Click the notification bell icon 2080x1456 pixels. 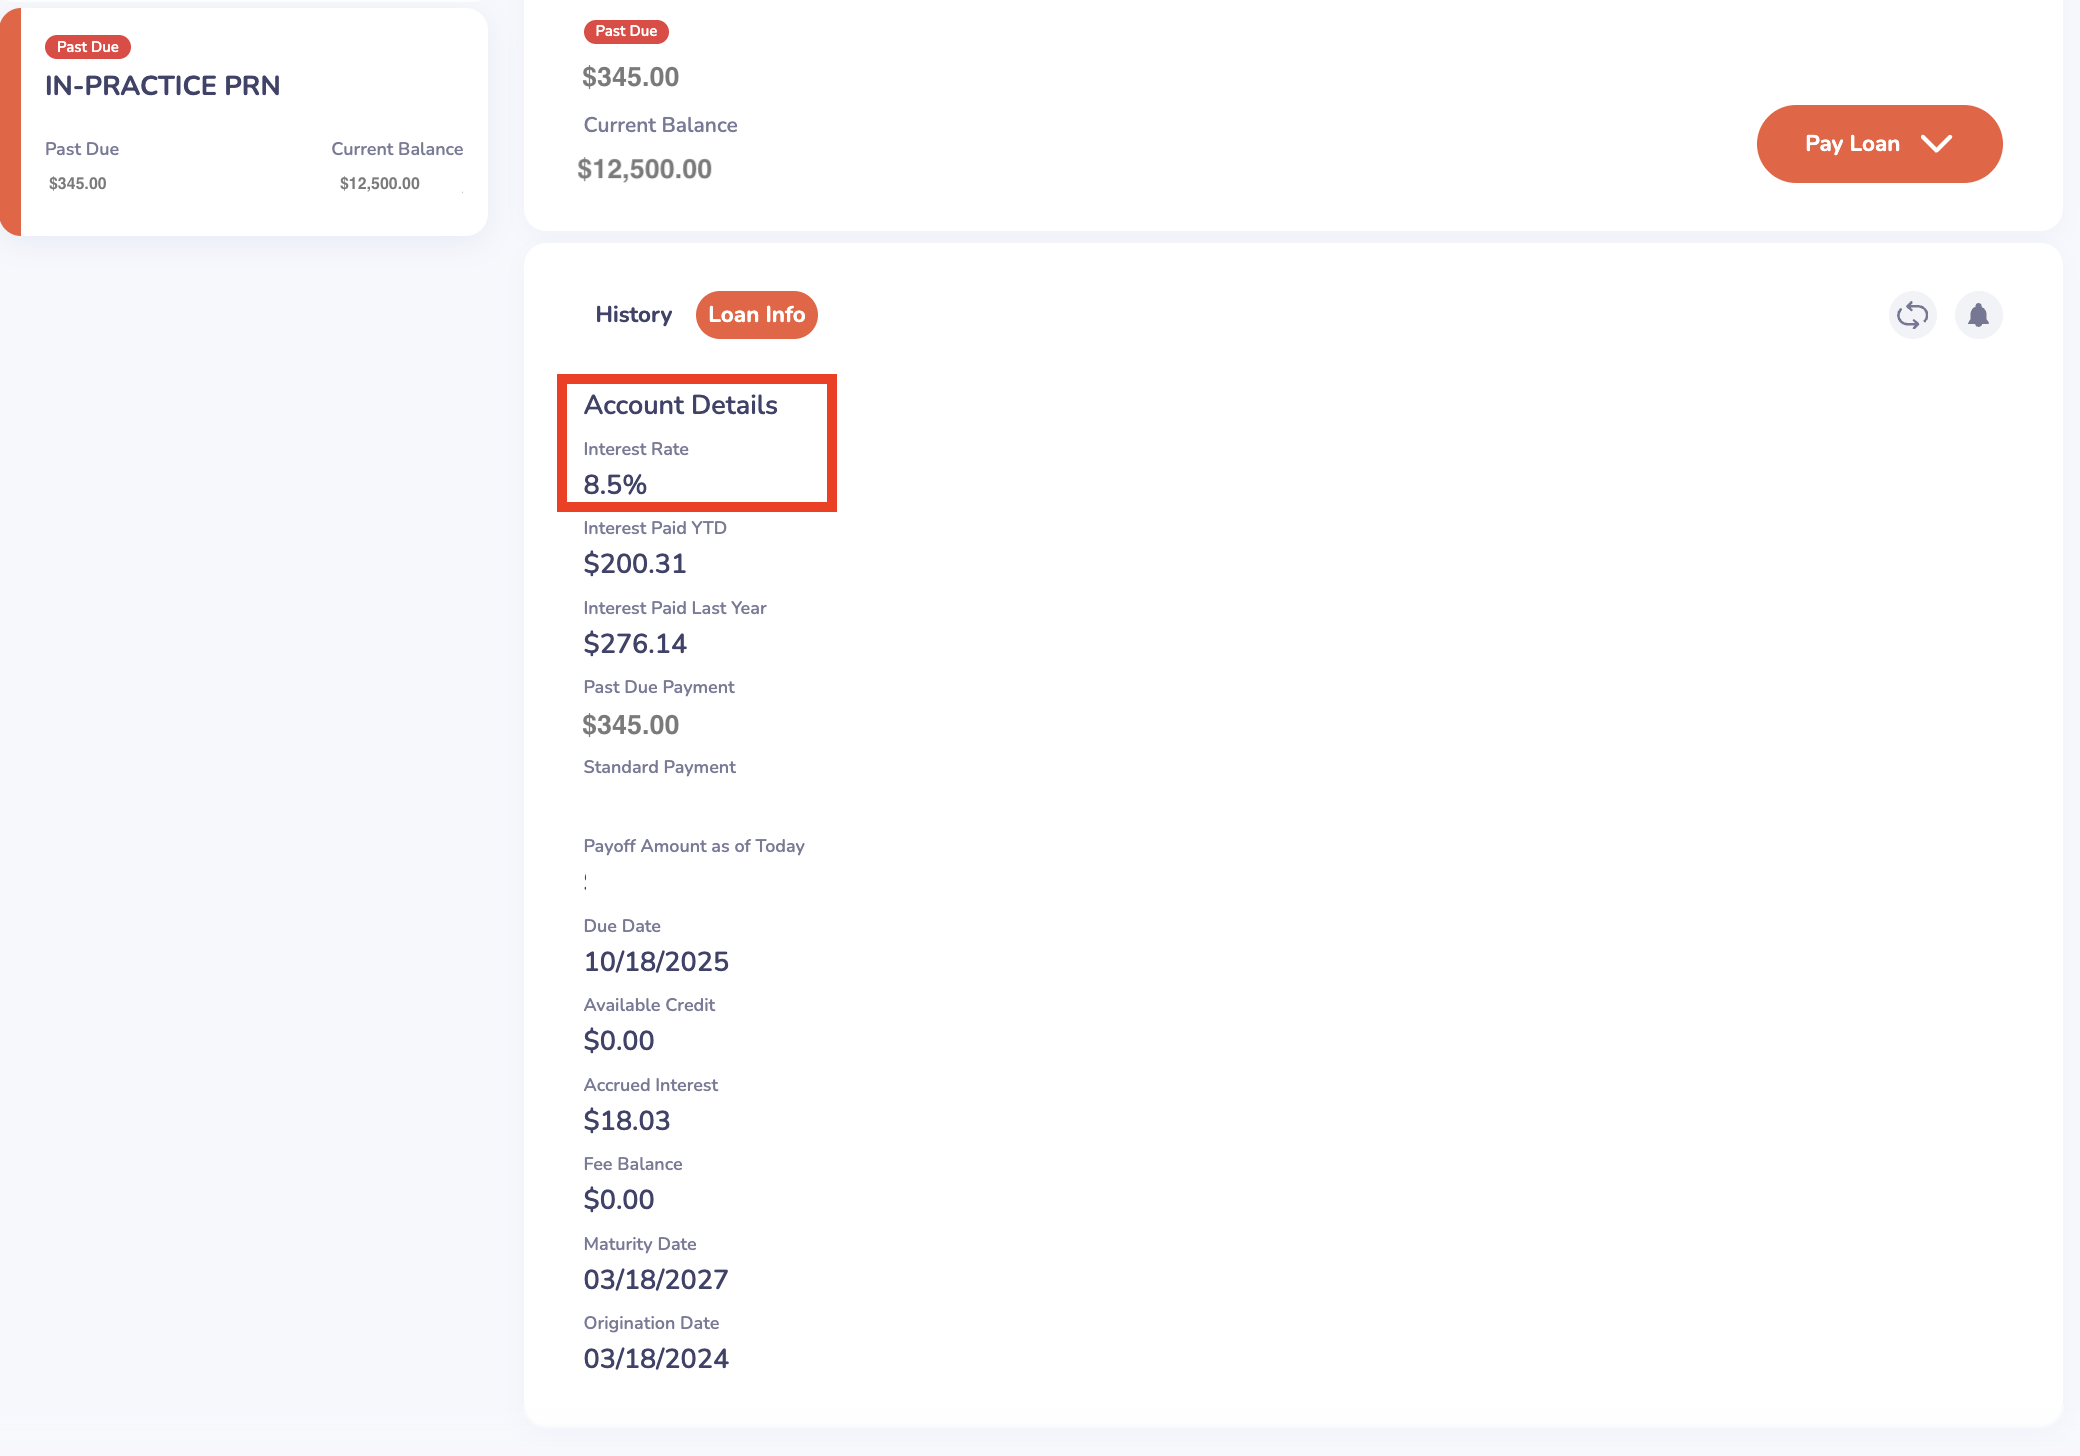point(1978,315)
